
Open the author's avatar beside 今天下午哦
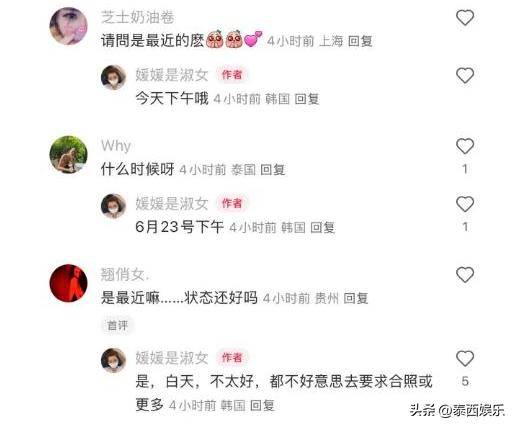click(x=113, y=78)
